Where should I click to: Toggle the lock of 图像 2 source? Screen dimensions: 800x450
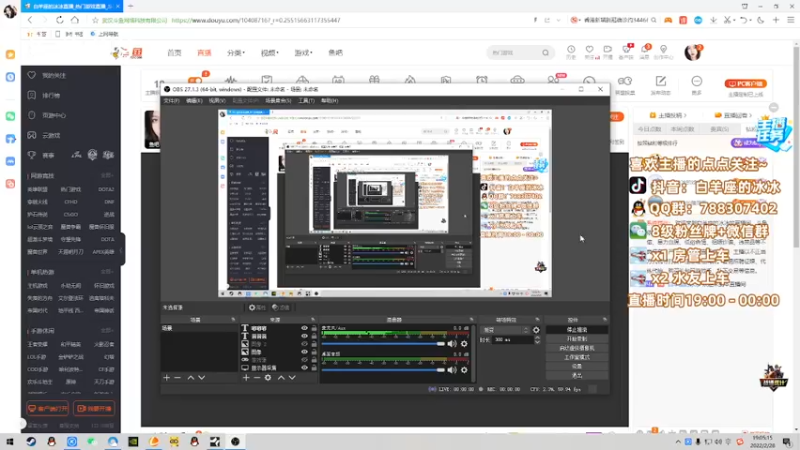(314, 344)
